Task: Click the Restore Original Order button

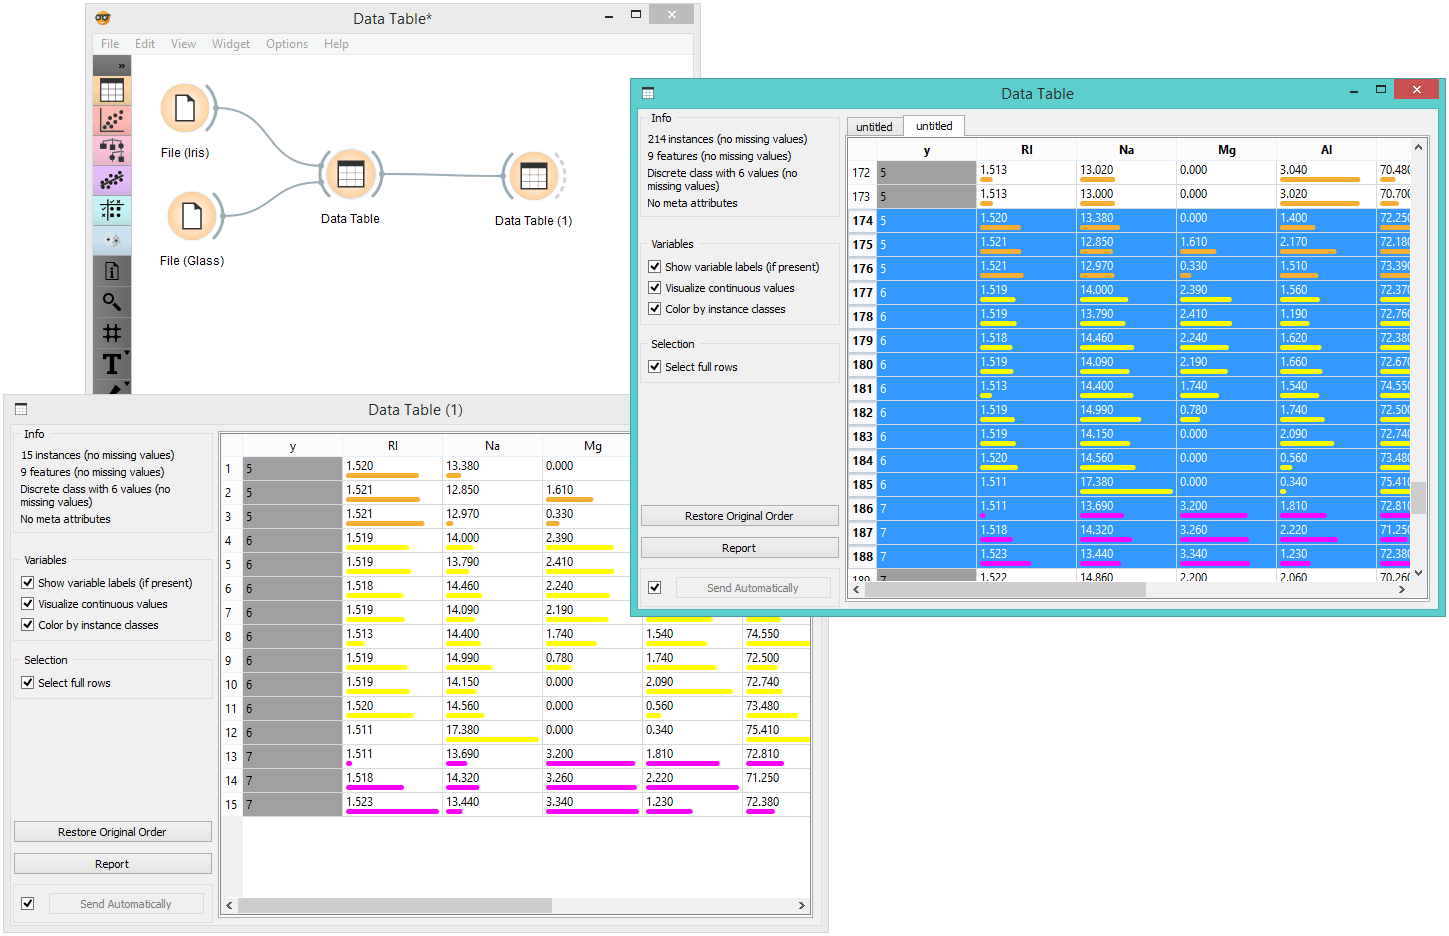Action: click(739, 515)
